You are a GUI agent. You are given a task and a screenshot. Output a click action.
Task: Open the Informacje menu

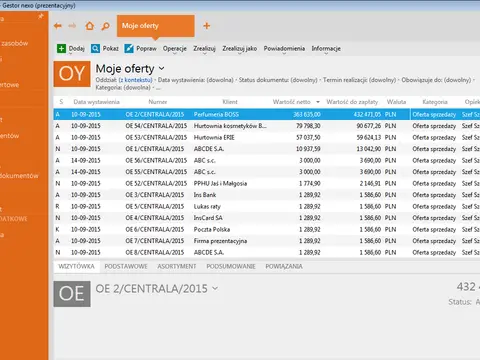pyautogui.click(x=326, y=49)
